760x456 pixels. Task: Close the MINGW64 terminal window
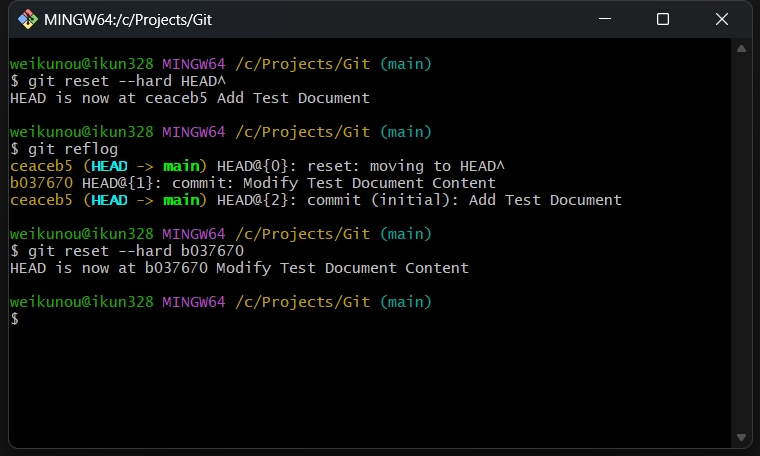[x=722, y=19]
